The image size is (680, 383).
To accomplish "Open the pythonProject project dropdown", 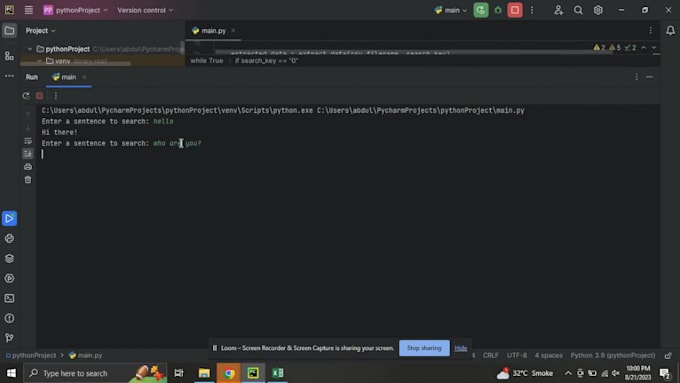I will 75,10.
